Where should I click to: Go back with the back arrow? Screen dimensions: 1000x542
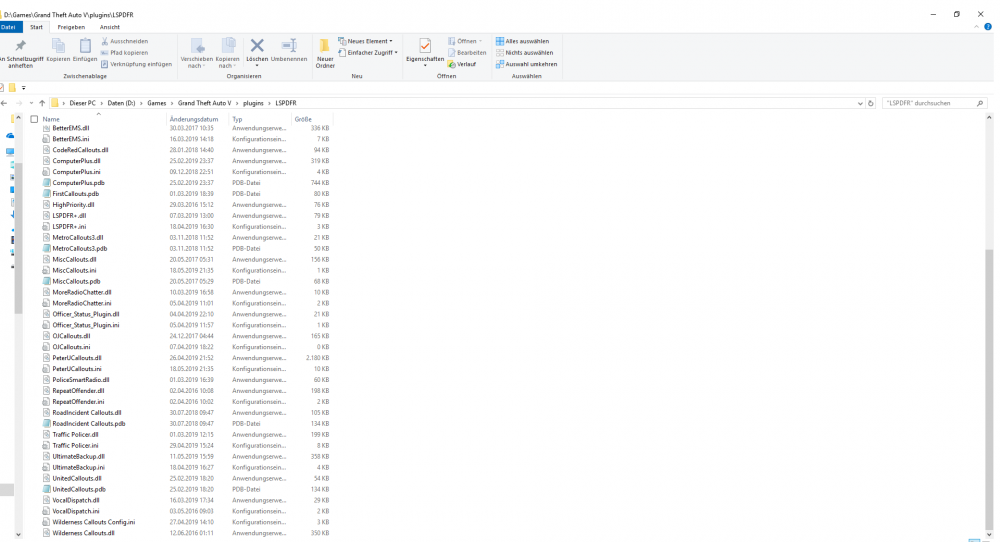point(4,103)
